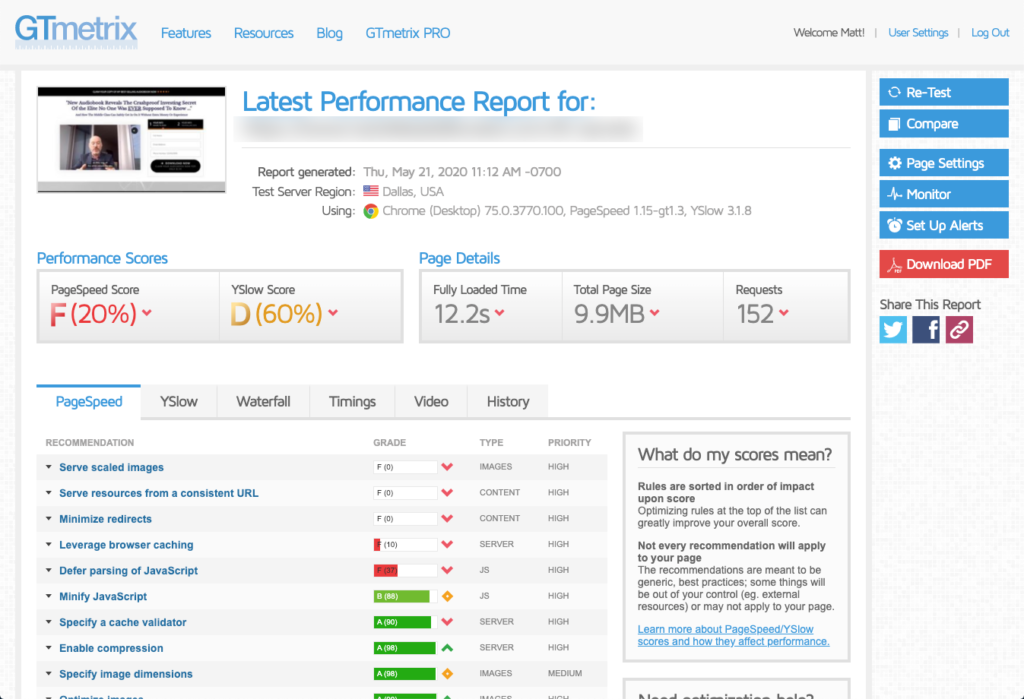The height and width of the screenshot is (699, 1024).
Task: Open the Waterfall tab
Action: (x=263, y=402)
